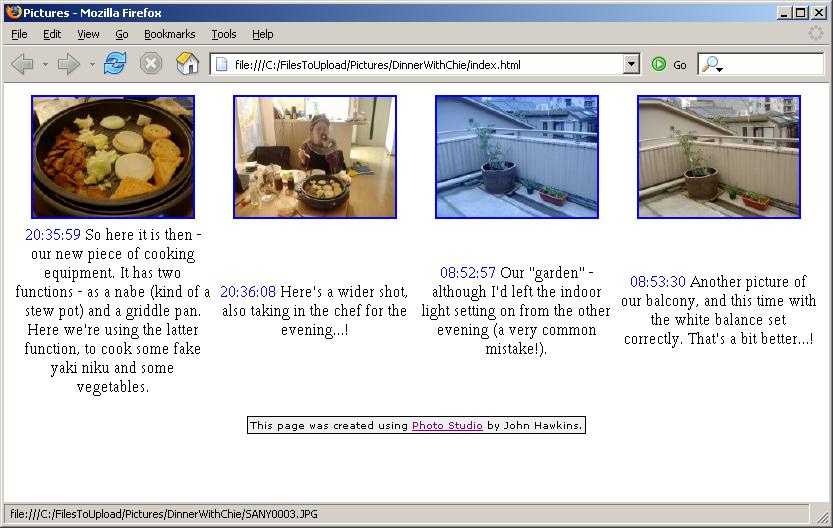Click the 08:53:30 timestamp link
Image resolution: width=833 pixels, height=528 pixels.
(x=658, y=282)
